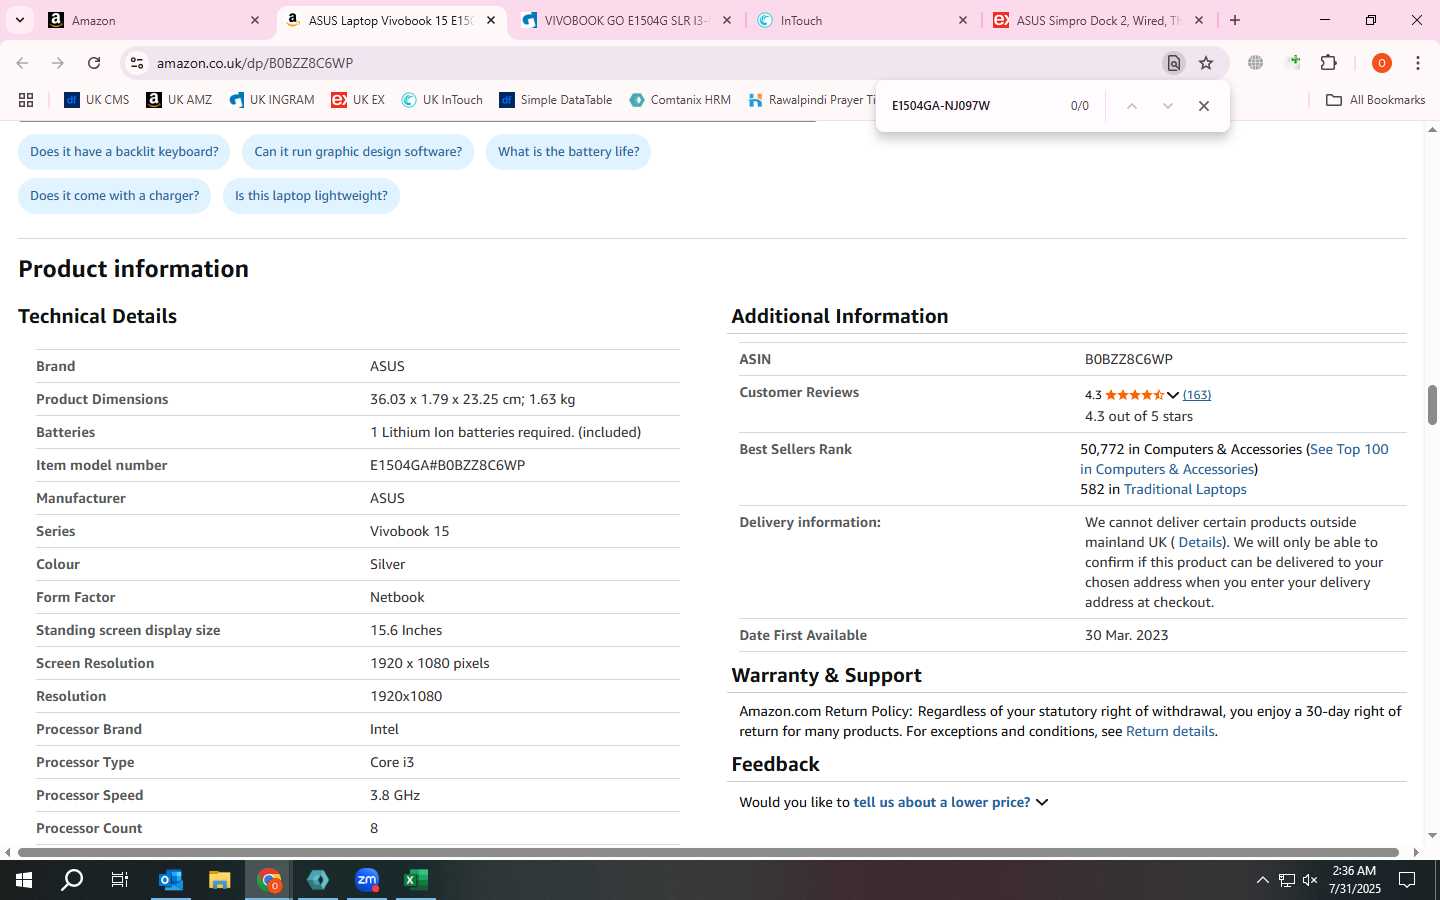
Task: Open the Simple DataTable bookmark
Action: coord(555,100)
